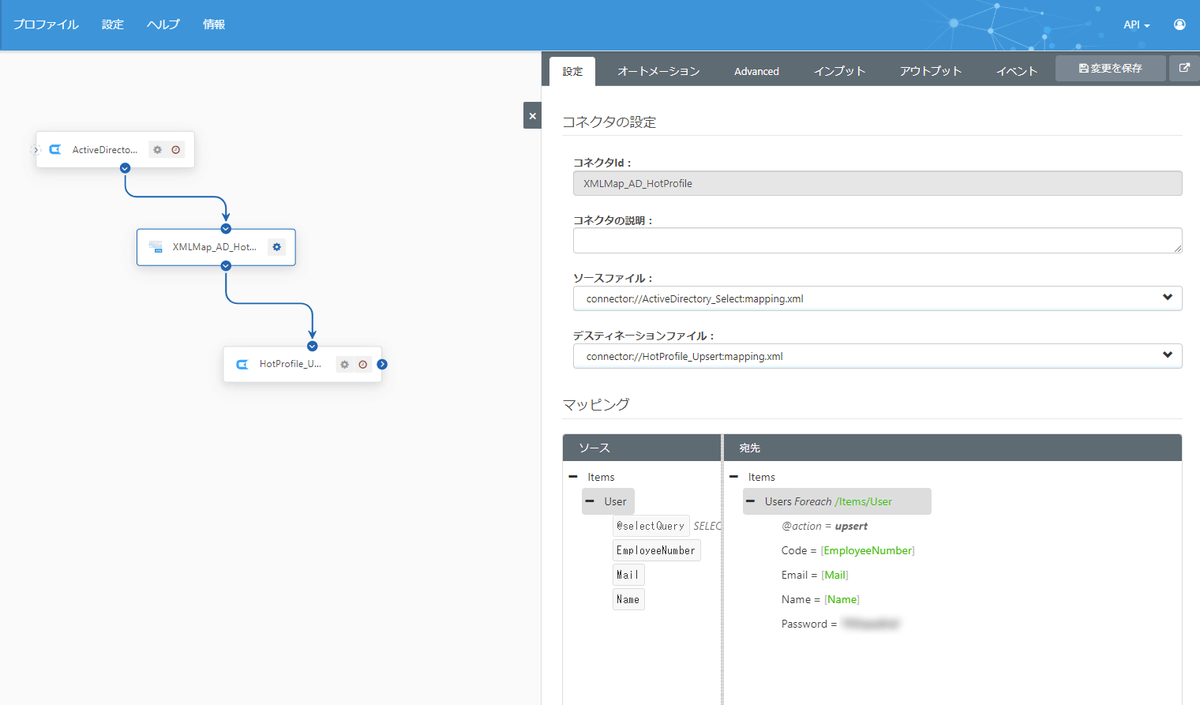
Task: Click the right arrow port on HotProfile_U connector
Action: pos(382,364)
